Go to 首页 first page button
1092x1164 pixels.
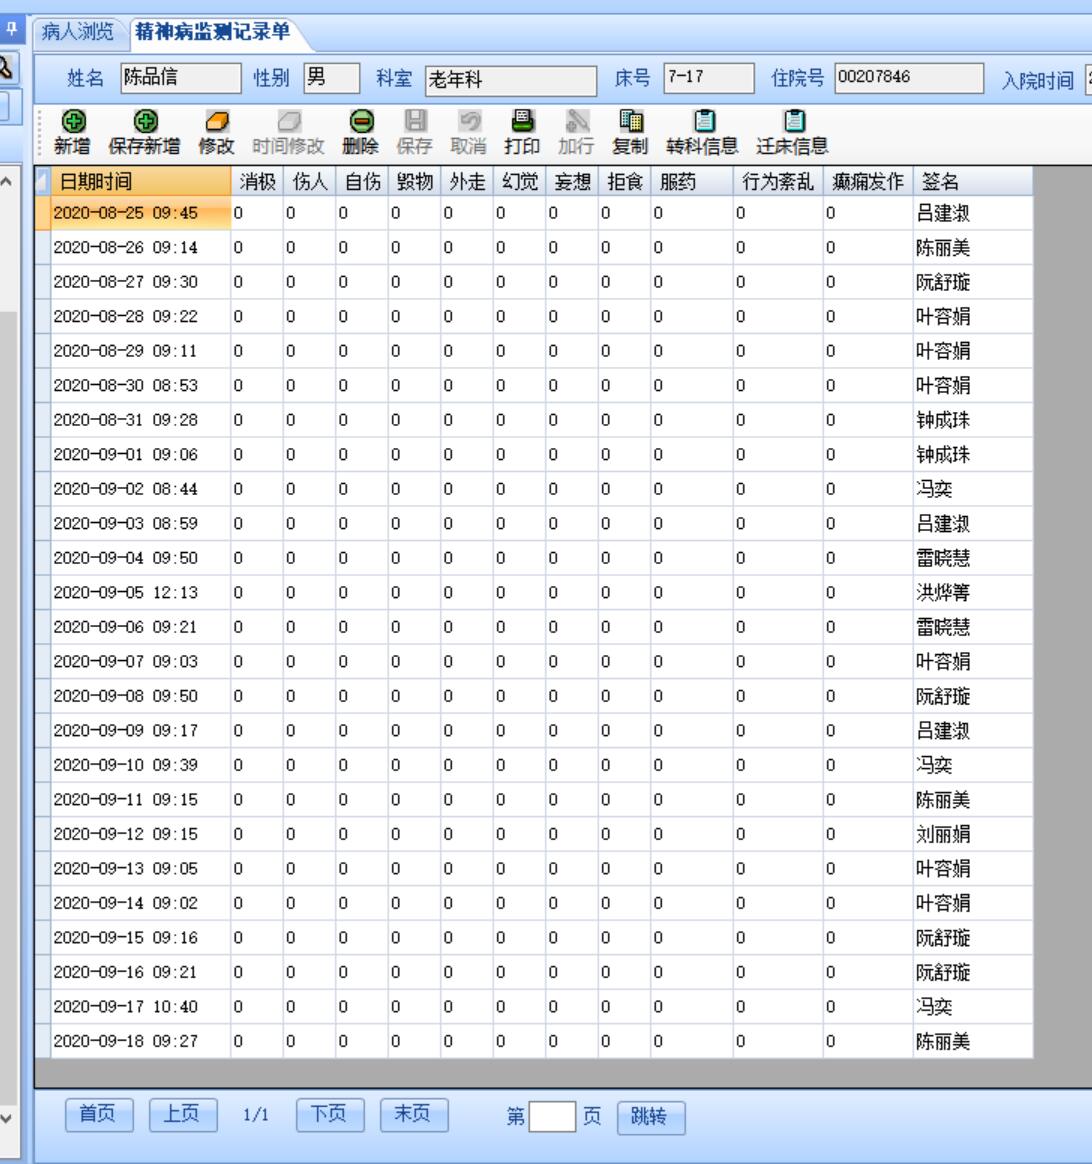97,1114
